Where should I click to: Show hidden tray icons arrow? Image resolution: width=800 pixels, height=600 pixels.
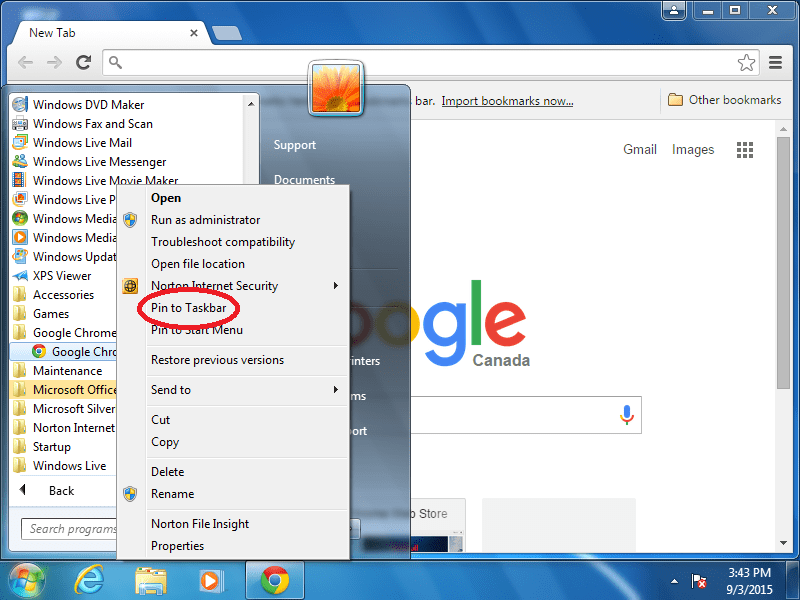pyautogui.click(x=674, y=581)
